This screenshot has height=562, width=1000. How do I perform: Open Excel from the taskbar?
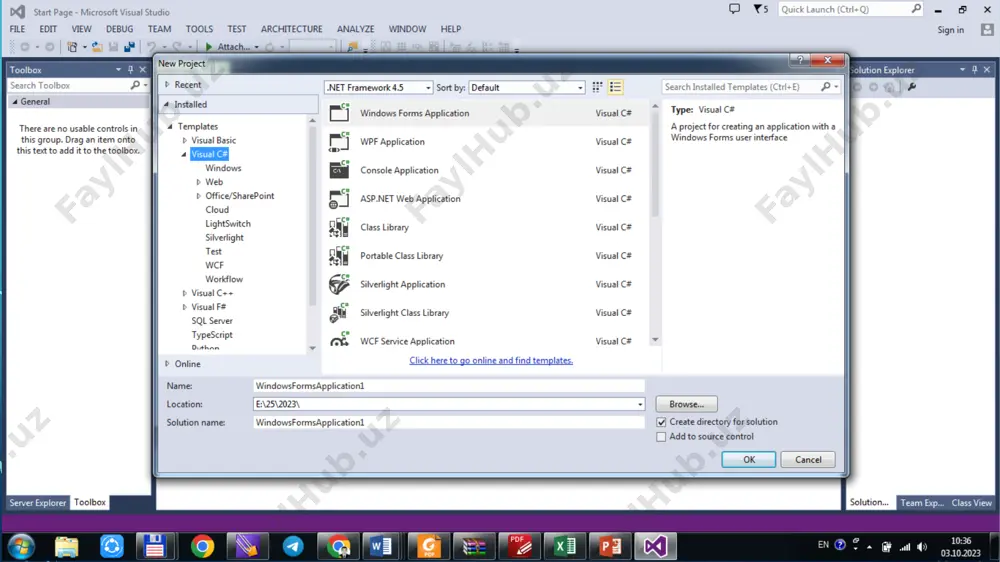(x=565, y=547)
